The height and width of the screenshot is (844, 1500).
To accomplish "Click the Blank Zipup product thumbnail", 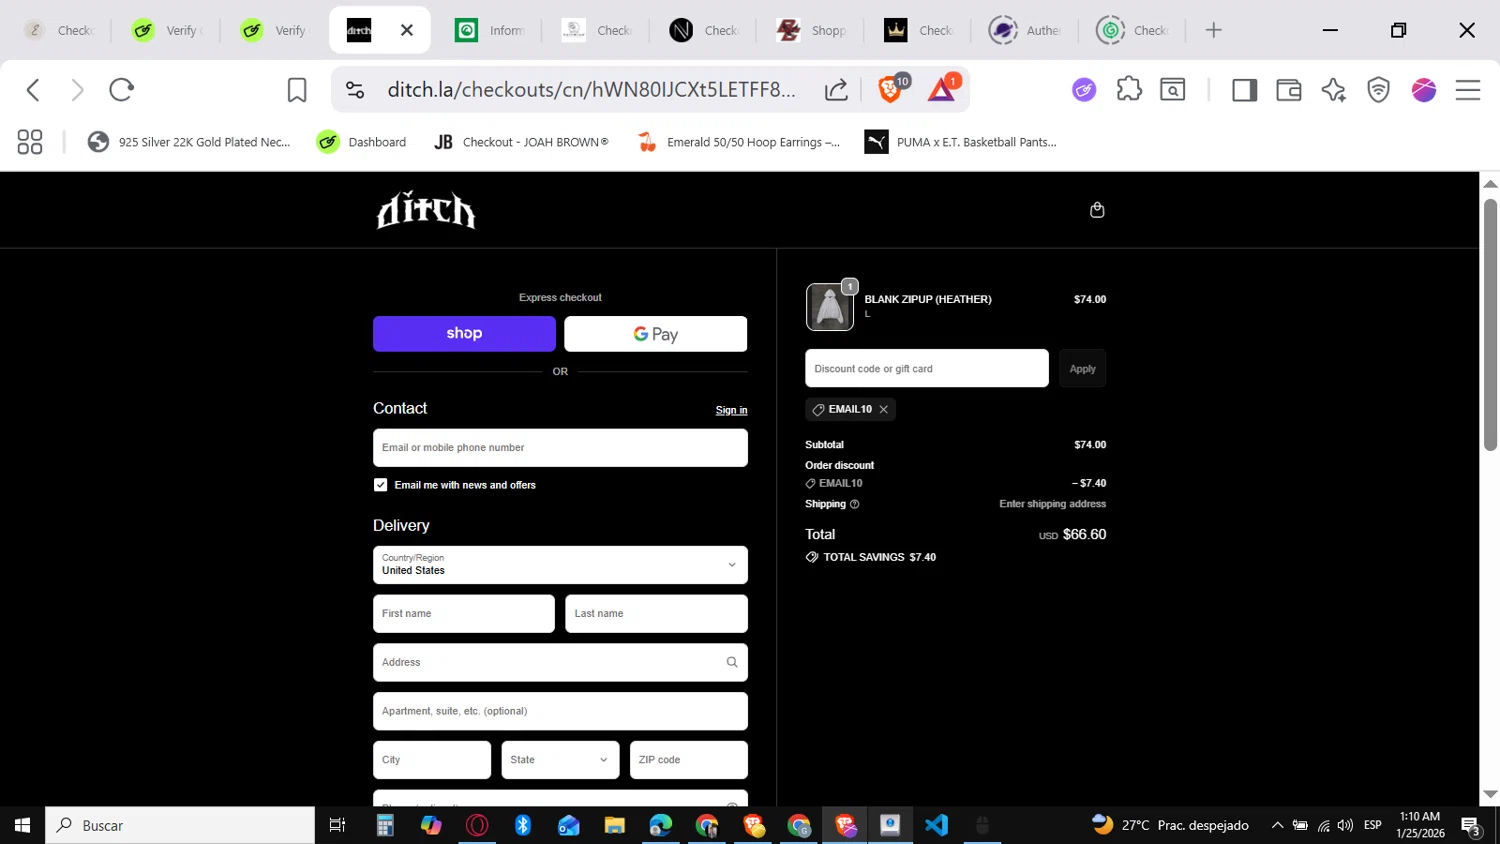I will point(830,307).
